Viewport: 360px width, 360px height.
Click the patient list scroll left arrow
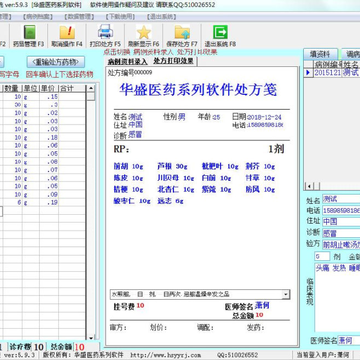(309, 186)
